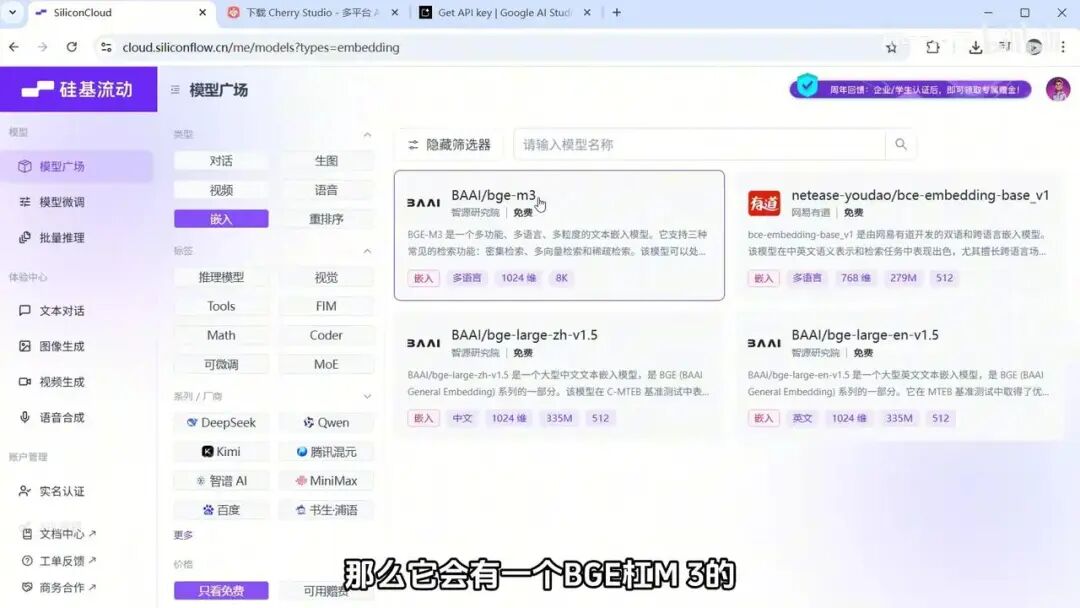Image resolution: width=1080 pixels, height=608 pixels.
Task: Open BAAI/bge-large-zh-v1.5 model card
Action: coord(559,375)
